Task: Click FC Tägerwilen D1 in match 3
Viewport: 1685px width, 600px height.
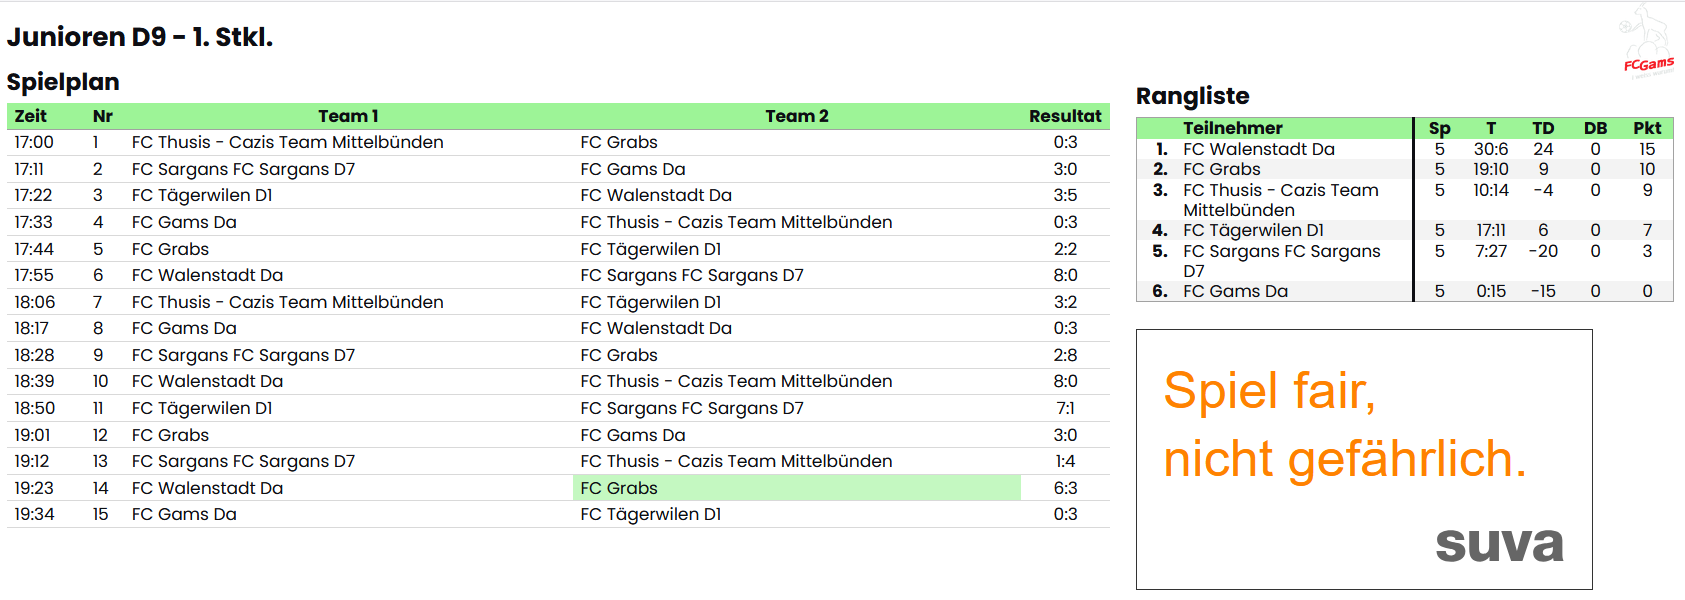Action: click(202, 195)
